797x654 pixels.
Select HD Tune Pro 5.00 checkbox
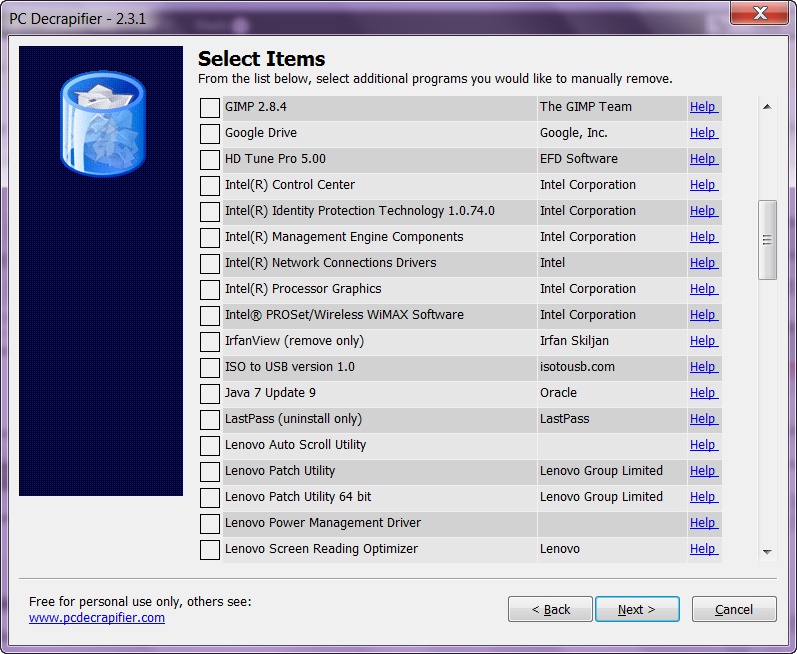pyautogui.click(x=209, y=160)
